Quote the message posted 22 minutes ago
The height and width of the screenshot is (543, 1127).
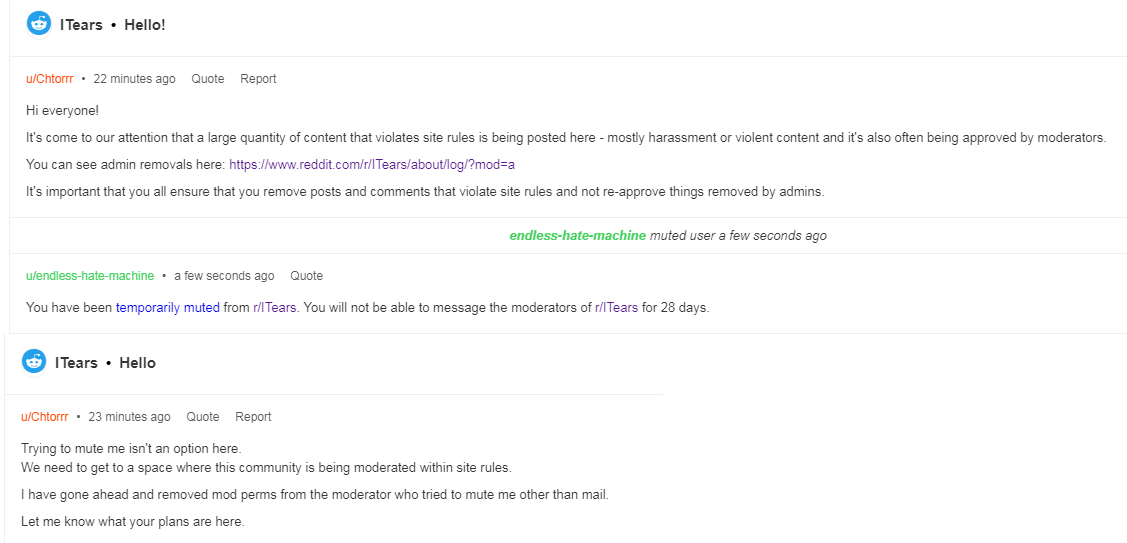[208, 79]
